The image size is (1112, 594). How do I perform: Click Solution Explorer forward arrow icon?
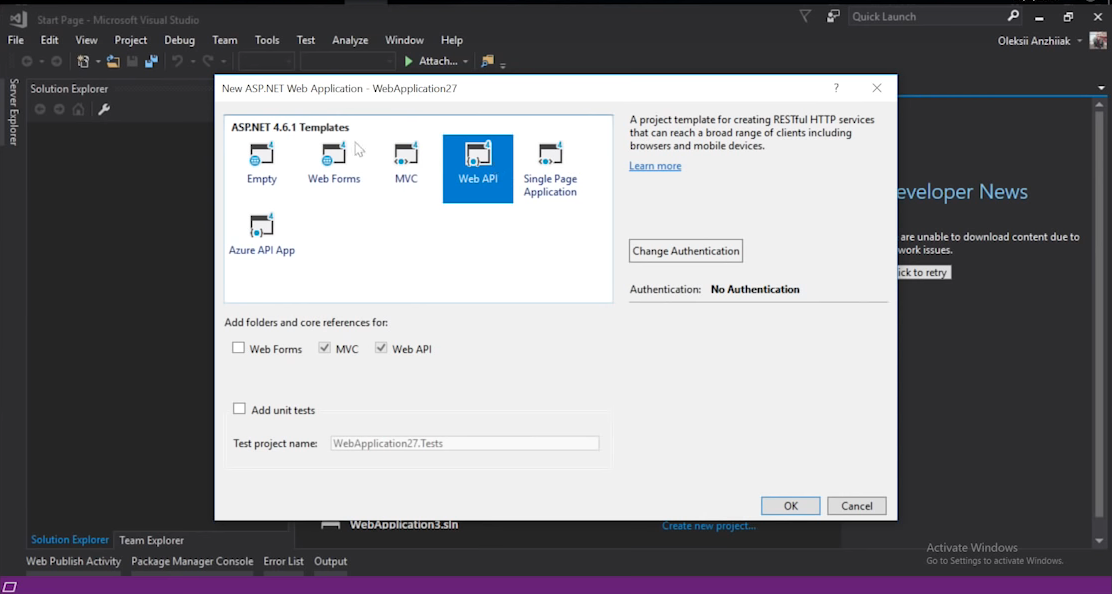coord(60,109)
